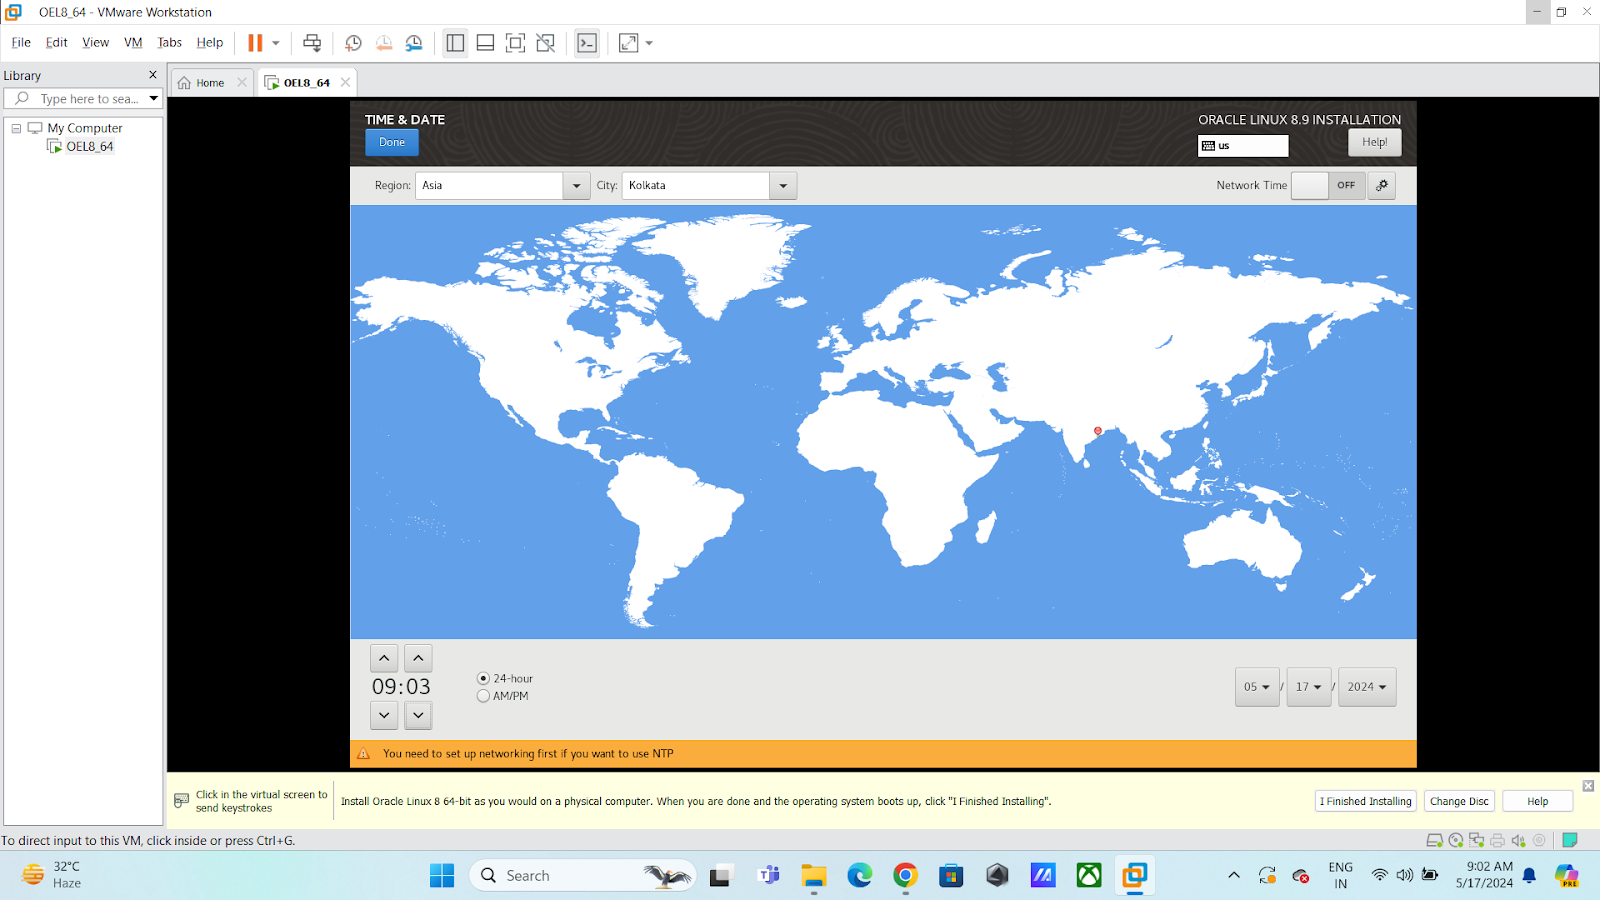Click the hard disk device status icon
Screen dimensions: 1600x900
click(x=1434, y=840)
